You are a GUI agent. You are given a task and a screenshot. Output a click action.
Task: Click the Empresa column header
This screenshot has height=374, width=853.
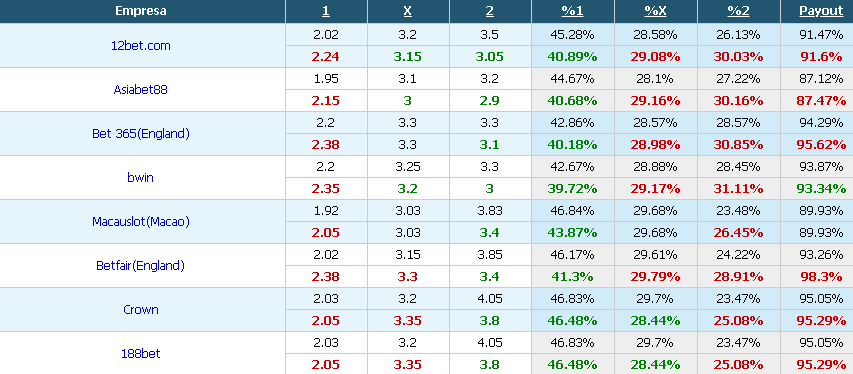pos(141,11)
